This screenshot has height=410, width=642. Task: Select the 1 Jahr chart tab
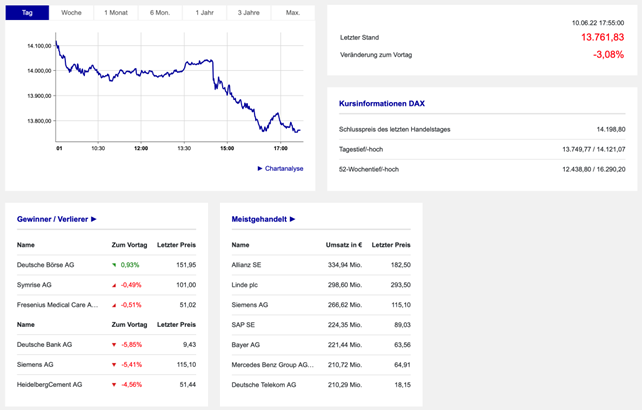204,13
